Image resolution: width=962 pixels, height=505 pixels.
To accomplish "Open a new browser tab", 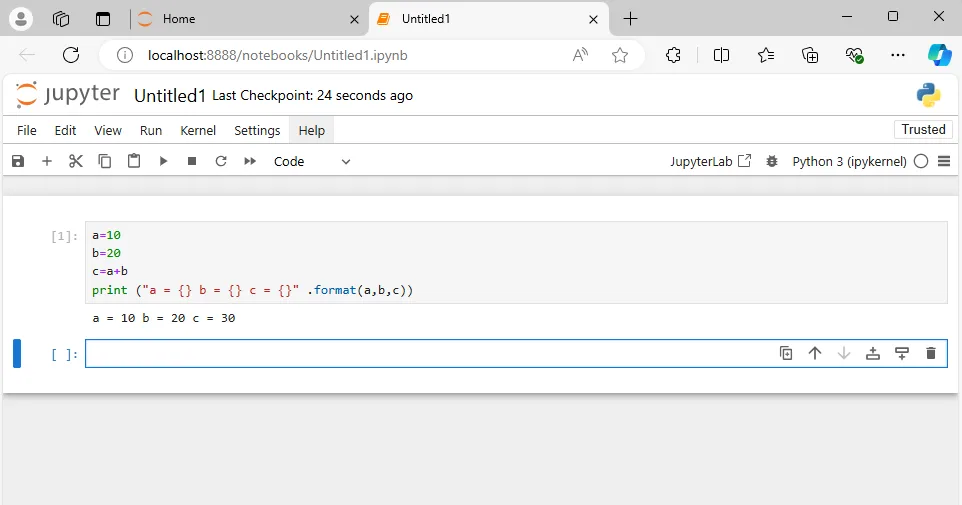I will coord(630,19).
